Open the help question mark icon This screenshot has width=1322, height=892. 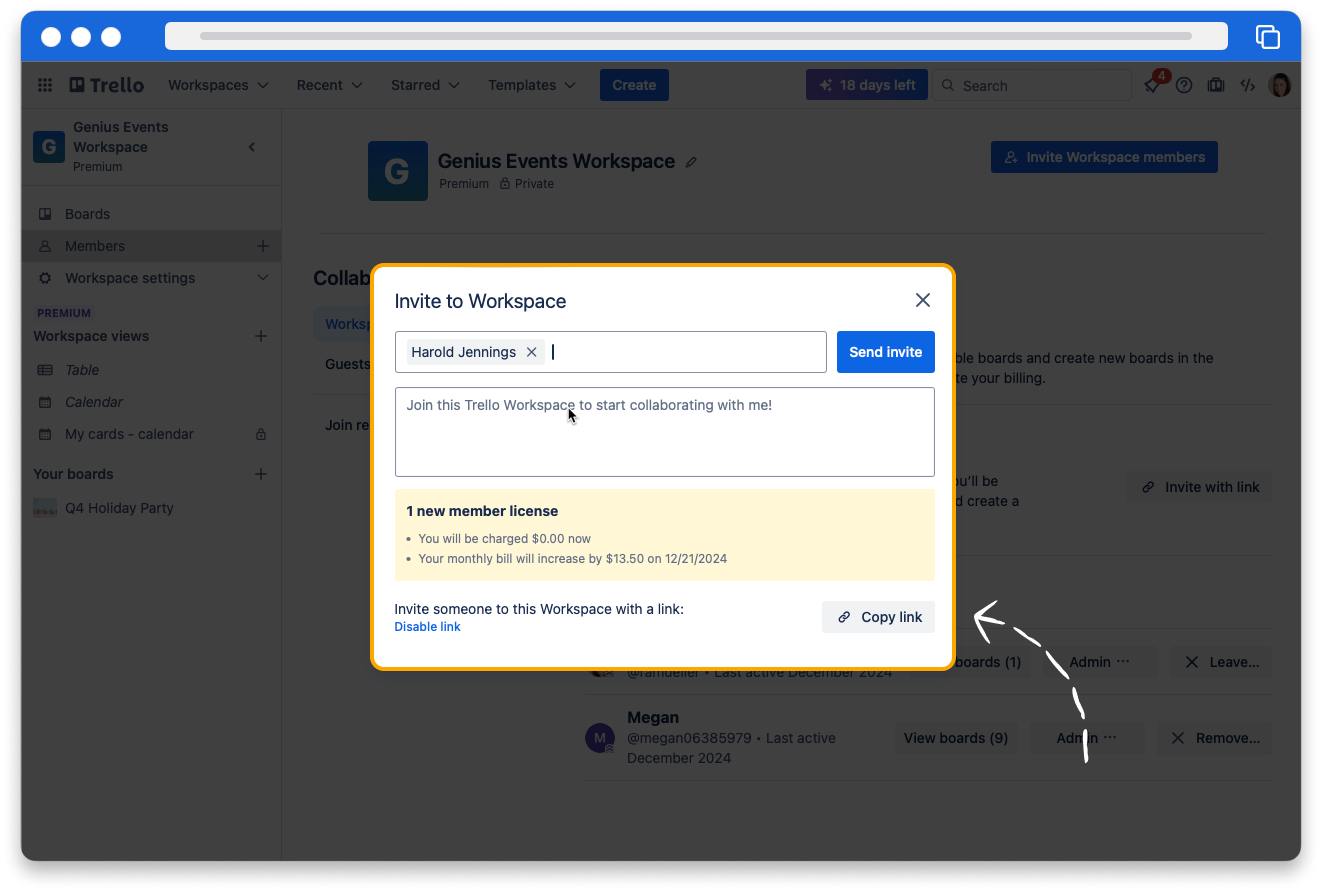coord(1184,85)
